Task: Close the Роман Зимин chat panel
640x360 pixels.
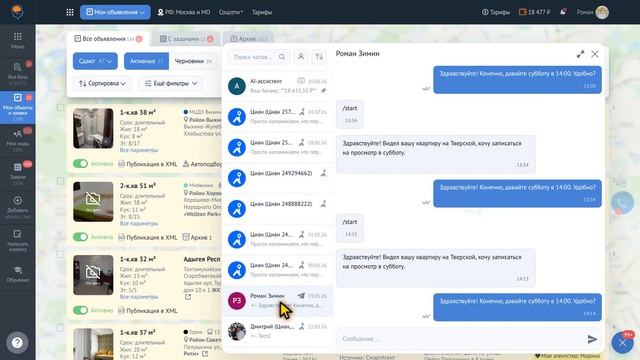Action: coord(595,54)
